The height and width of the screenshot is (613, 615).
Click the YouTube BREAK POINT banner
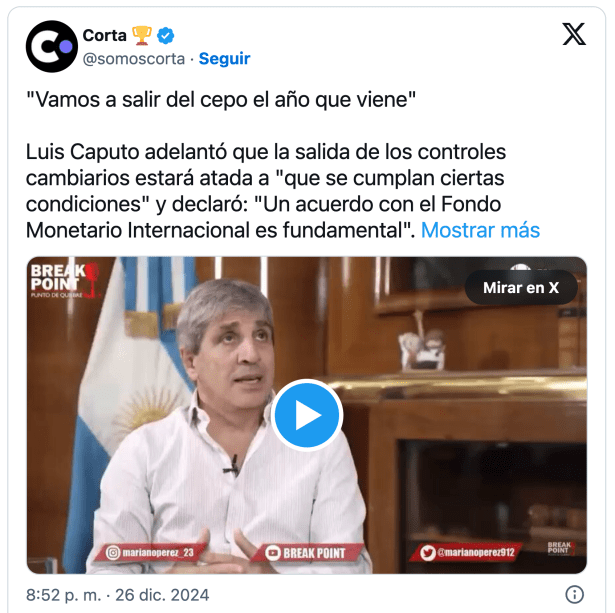tap(306, 553)
